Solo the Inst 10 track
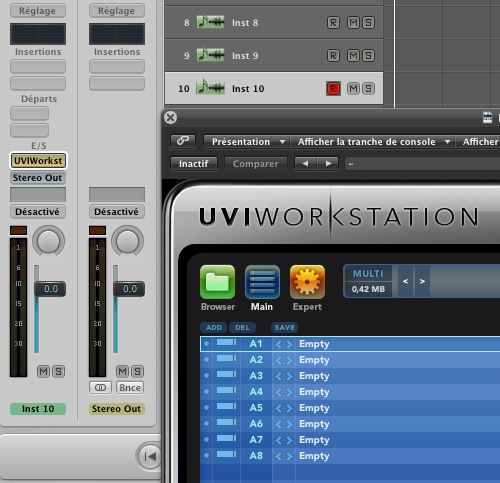Image resolution: width=500 pixels, height=483 pixels. click(368, 88)
